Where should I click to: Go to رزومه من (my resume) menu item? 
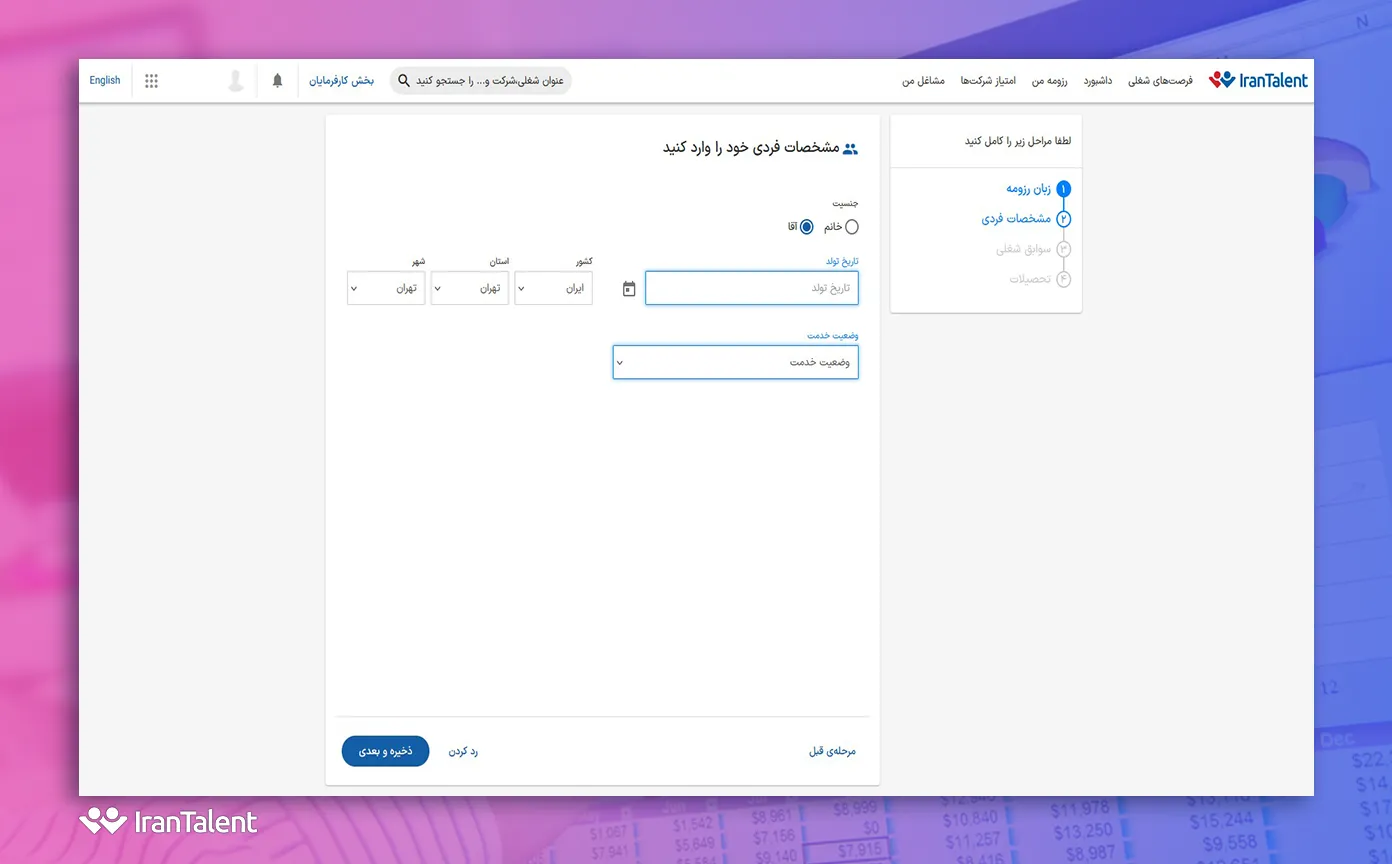(1050, 81)
